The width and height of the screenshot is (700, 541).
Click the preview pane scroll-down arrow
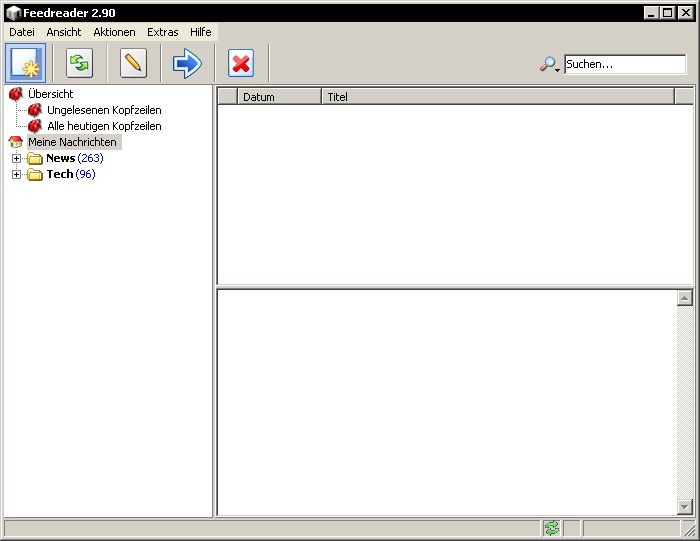(684, 507)
